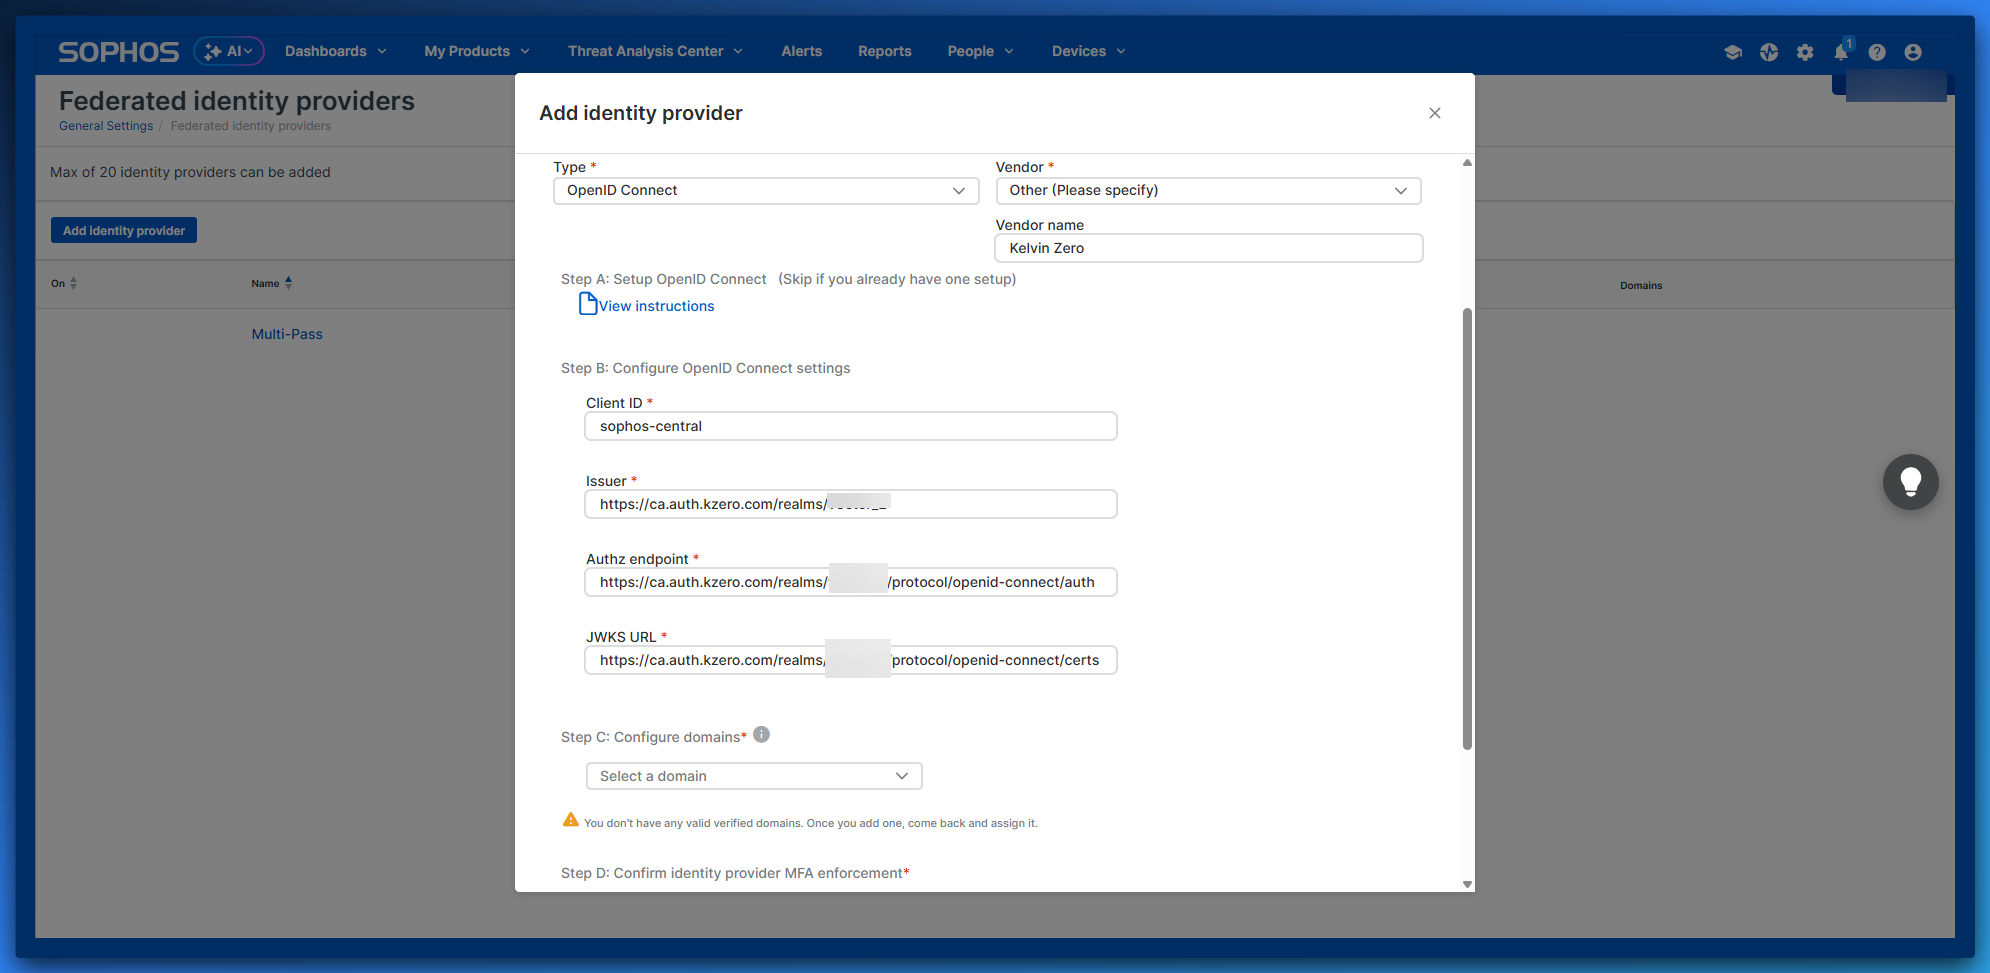
Task: Open the Dashboards menu
Action: click(x=335, y=51)
